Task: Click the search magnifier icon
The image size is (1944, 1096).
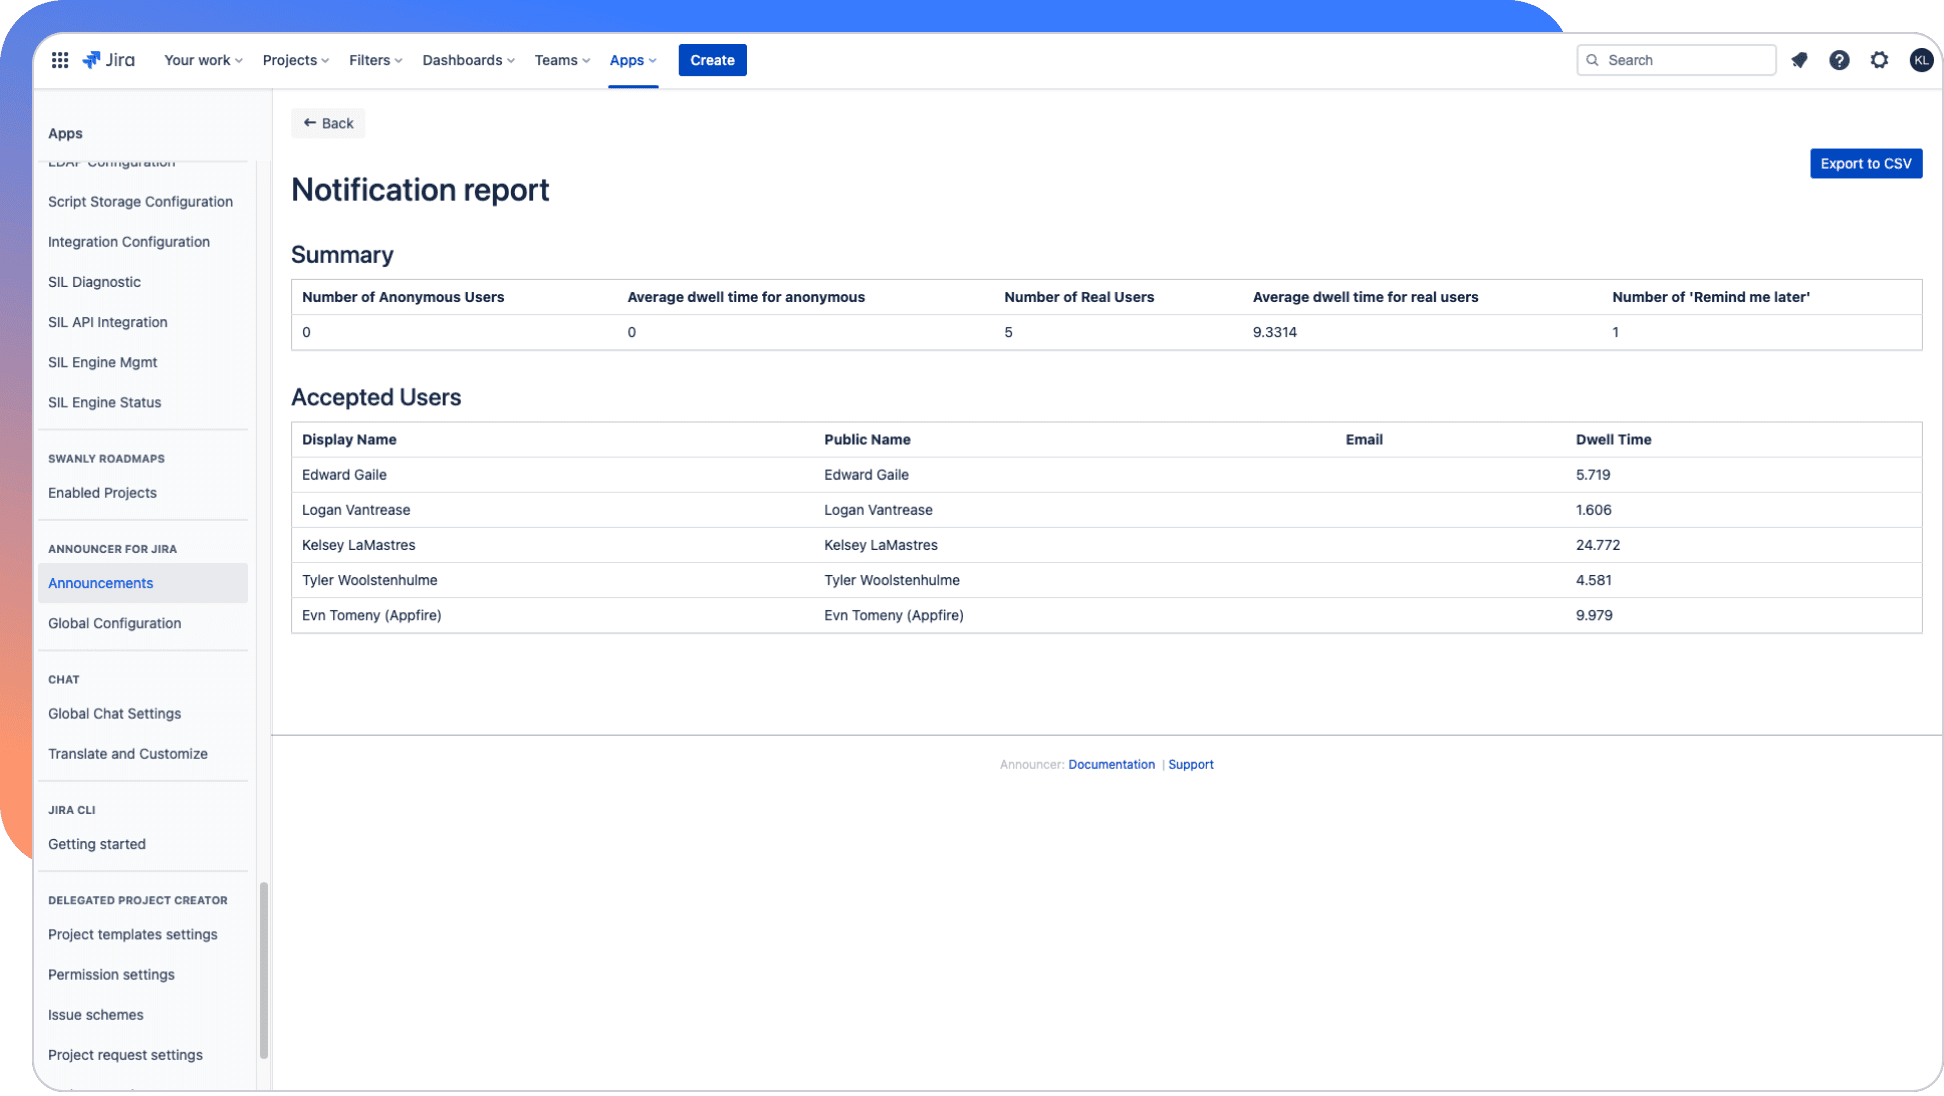Action: click(x=1592, y=59)
